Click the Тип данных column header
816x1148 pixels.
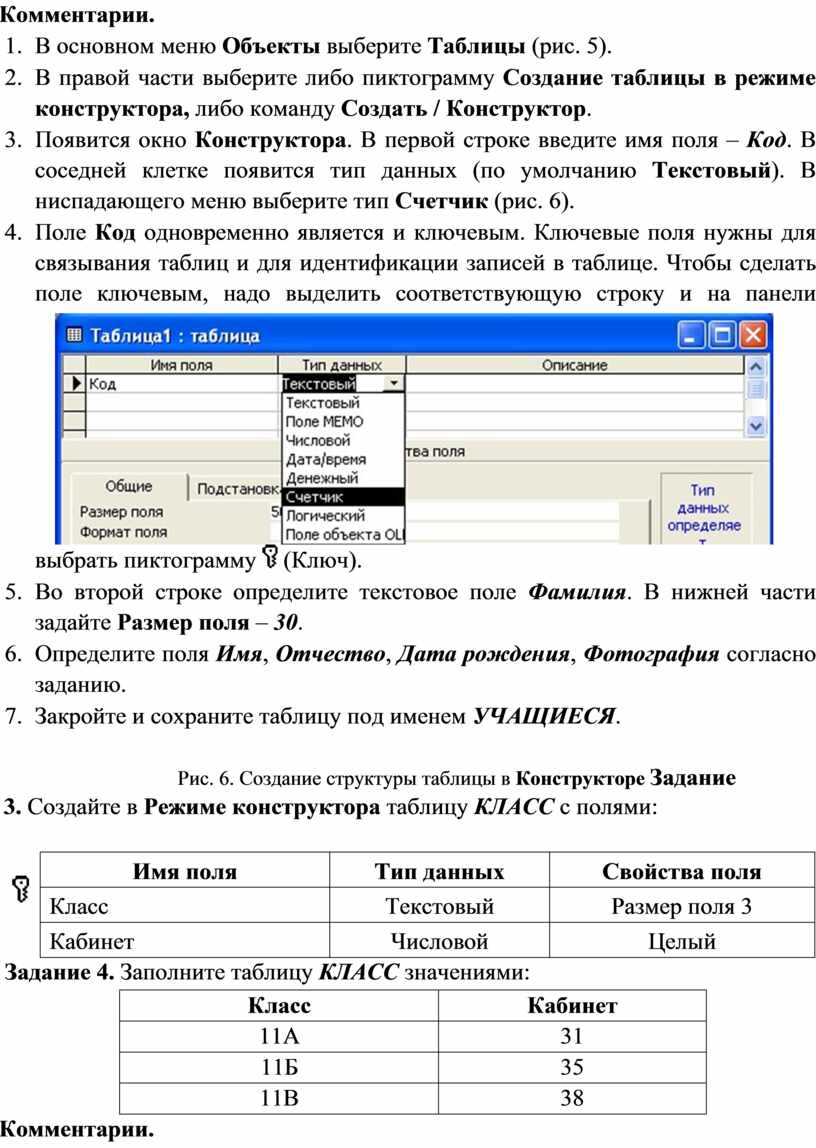(342, 365)
